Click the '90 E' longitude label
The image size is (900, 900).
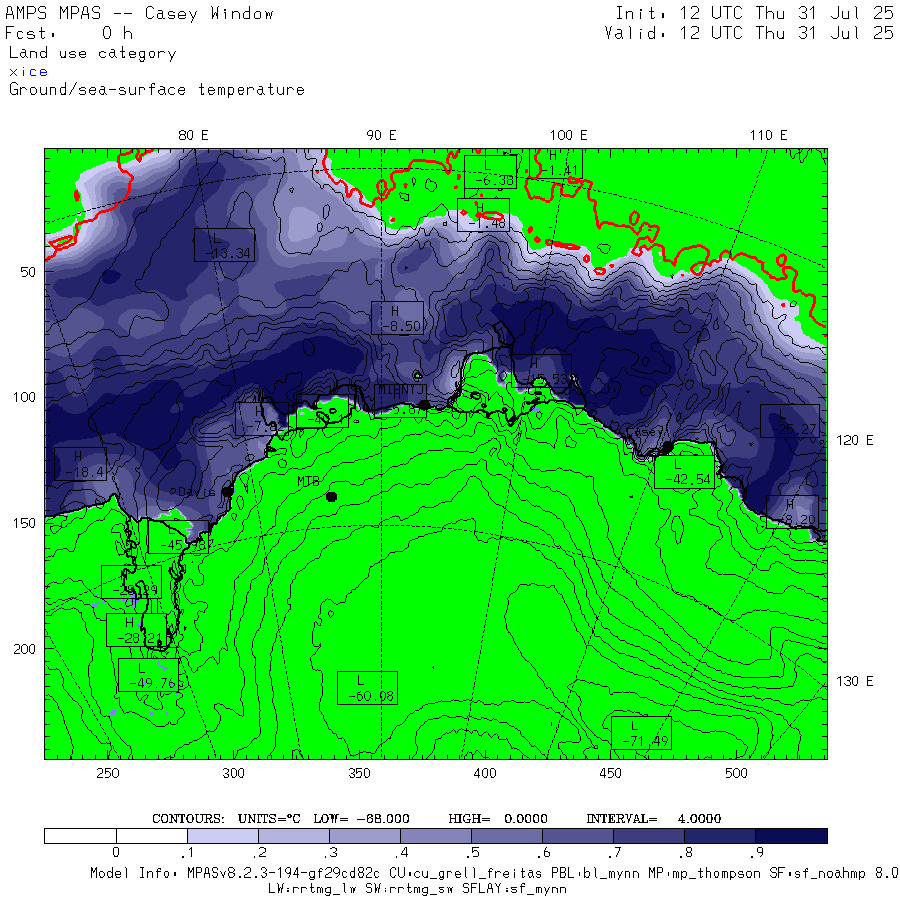tap(381, 135)
